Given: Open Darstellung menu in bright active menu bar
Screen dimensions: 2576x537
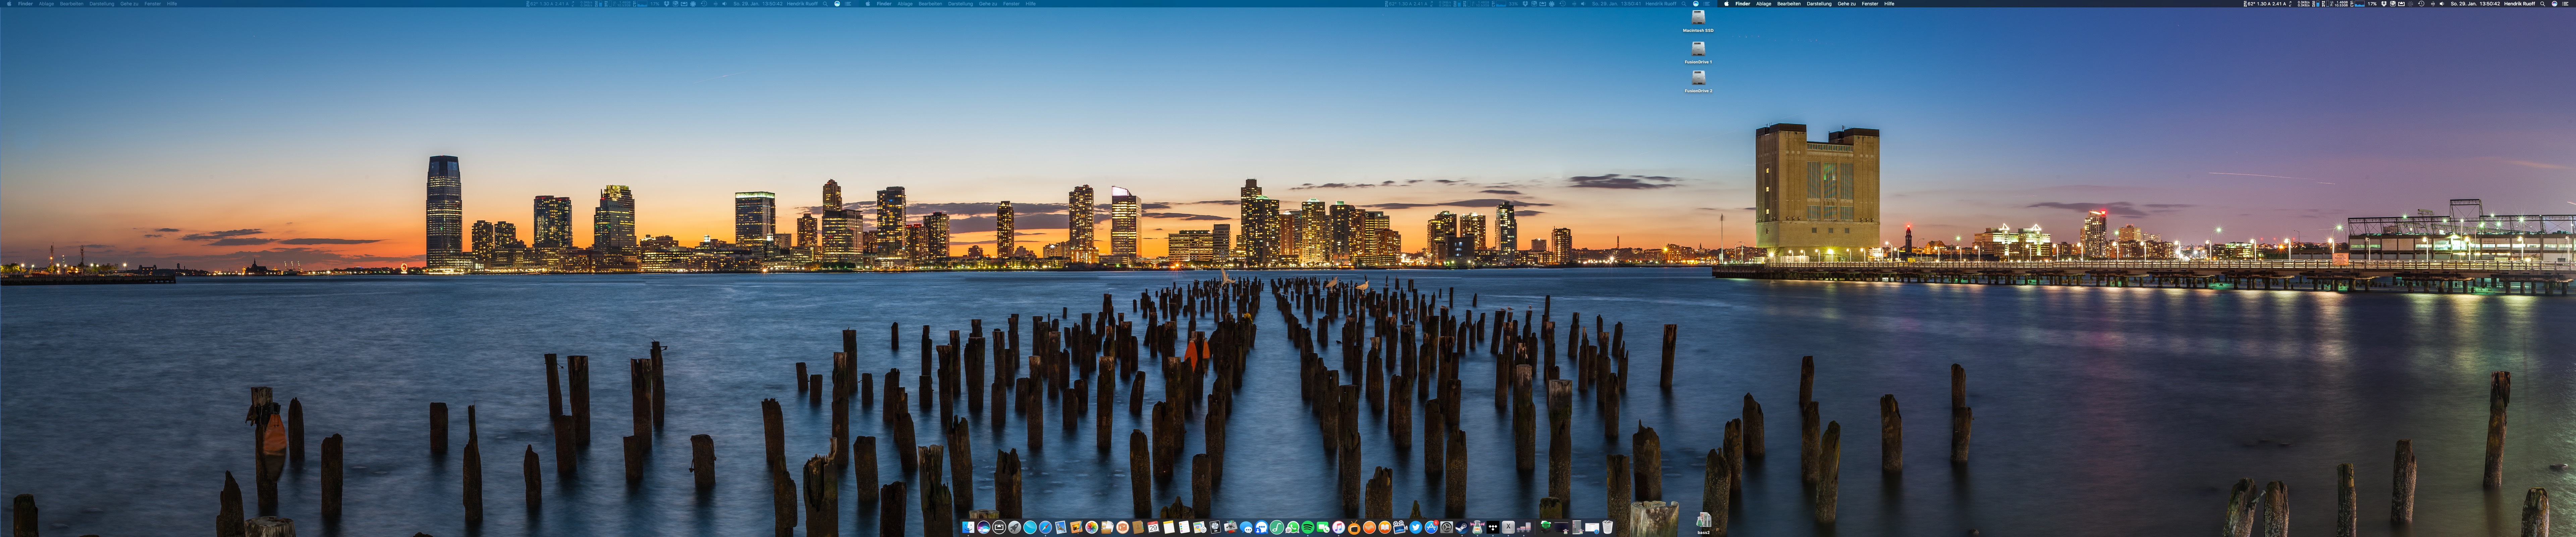Looking at the screenshot, I should pyautogui.click(x=1819, y=4).
